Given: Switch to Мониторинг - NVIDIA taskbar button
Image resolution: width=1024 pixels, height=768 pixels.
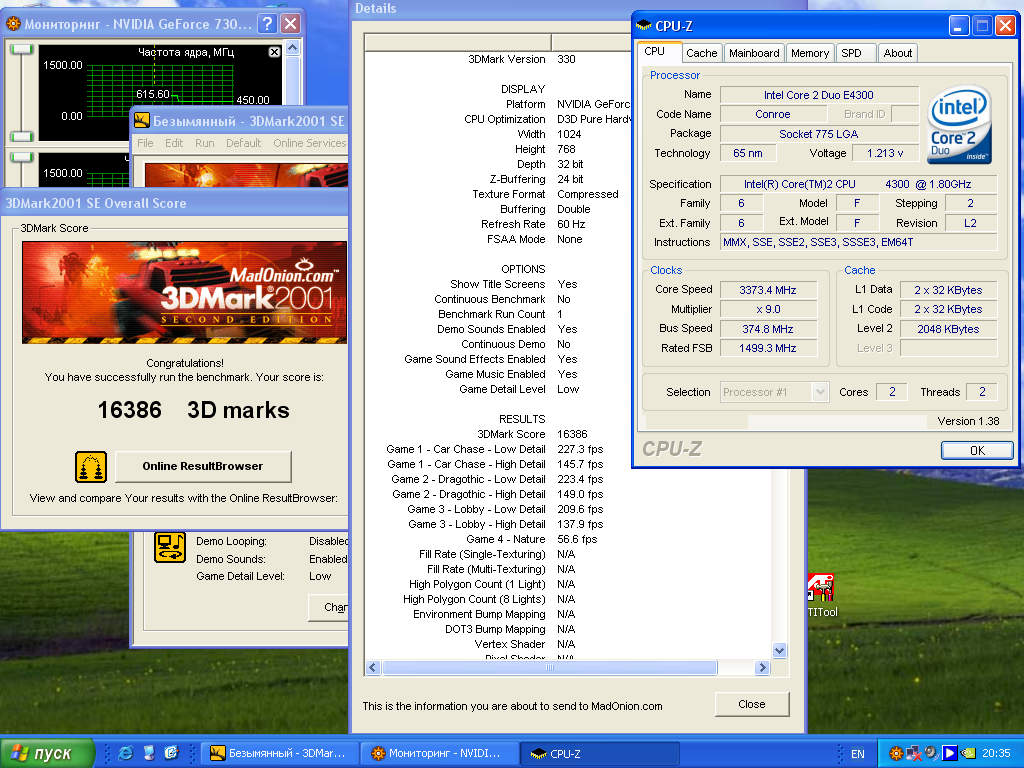Looking at the screenshot, I should tap(440, 753).
